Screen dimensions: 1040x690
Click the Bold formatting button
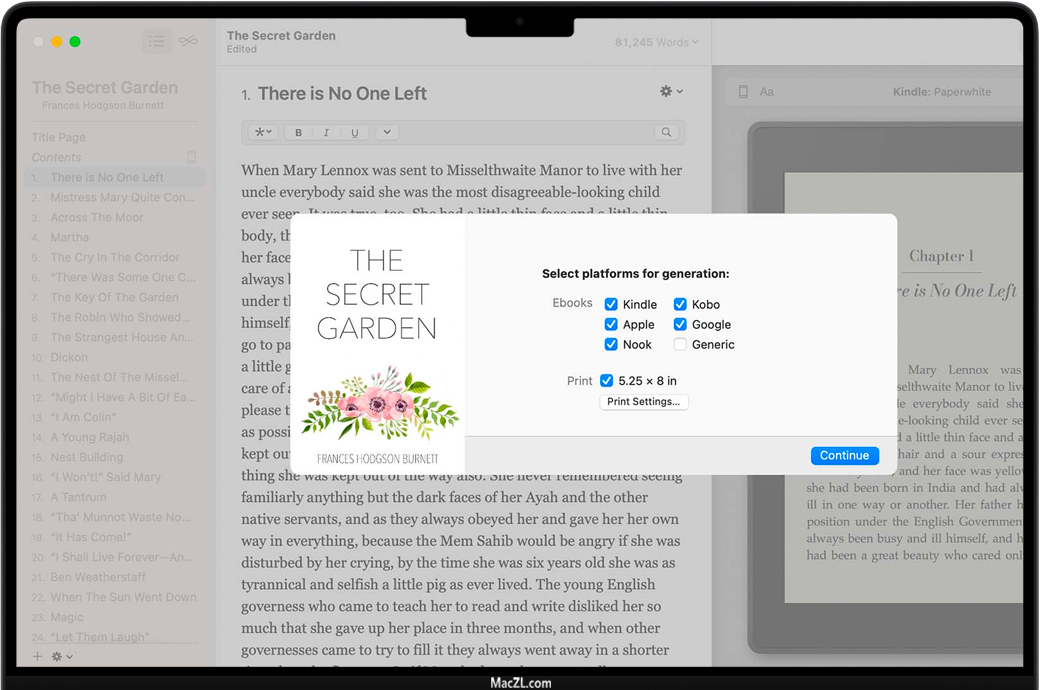pyautogui.click(x=298, y=133)
